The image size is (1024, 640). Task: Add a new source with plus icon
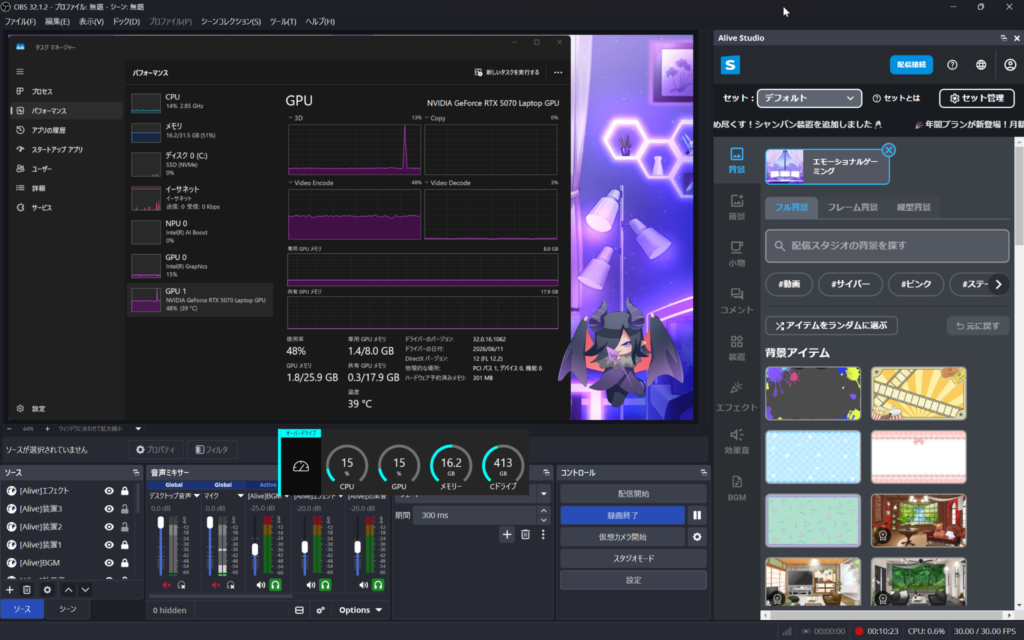[10, 590]
